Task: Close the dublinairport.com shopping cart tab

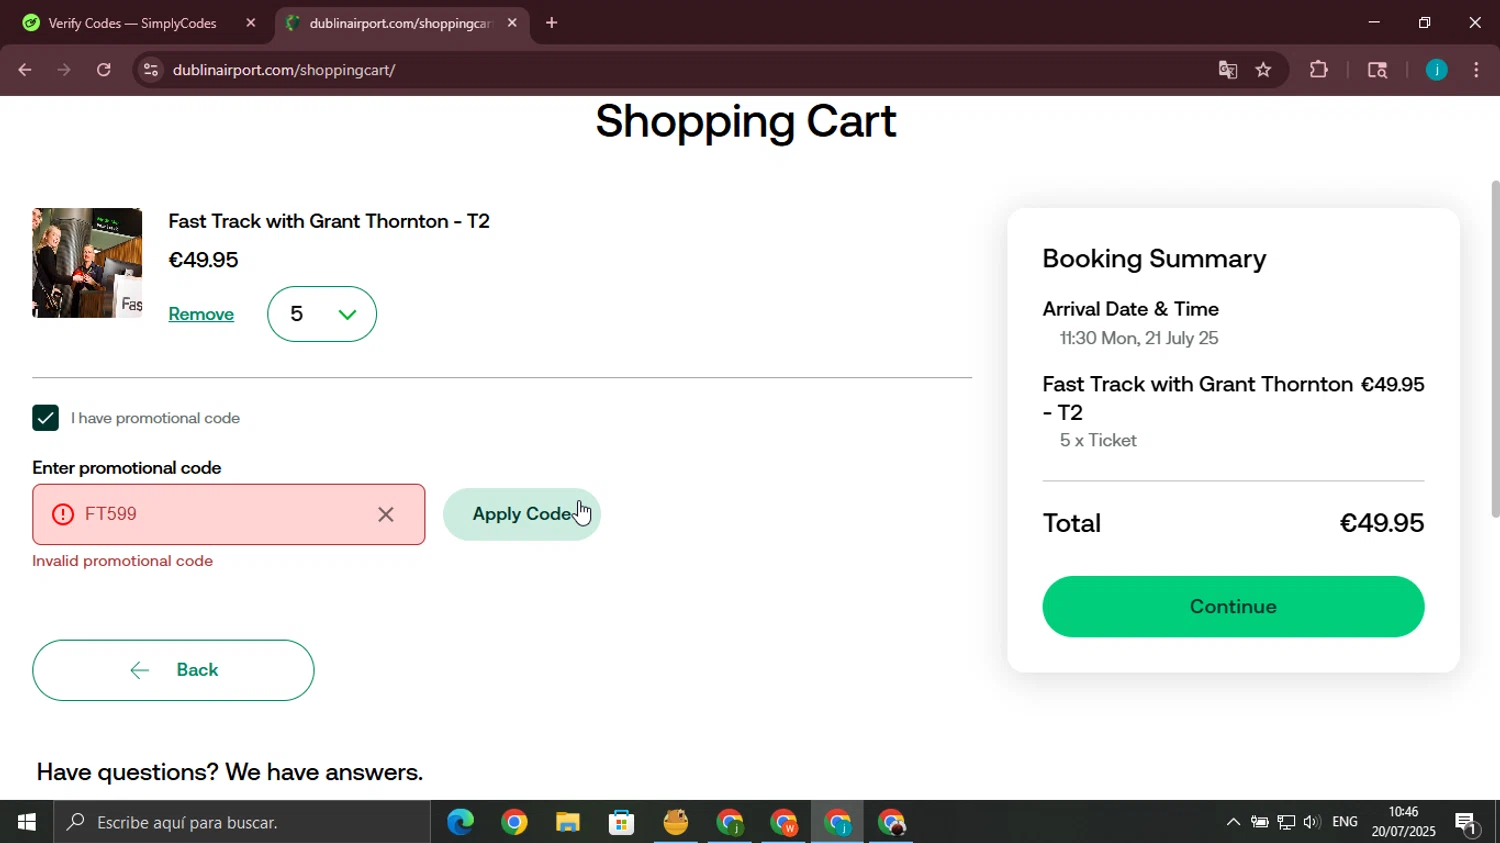Action: (x=512, y=23)
